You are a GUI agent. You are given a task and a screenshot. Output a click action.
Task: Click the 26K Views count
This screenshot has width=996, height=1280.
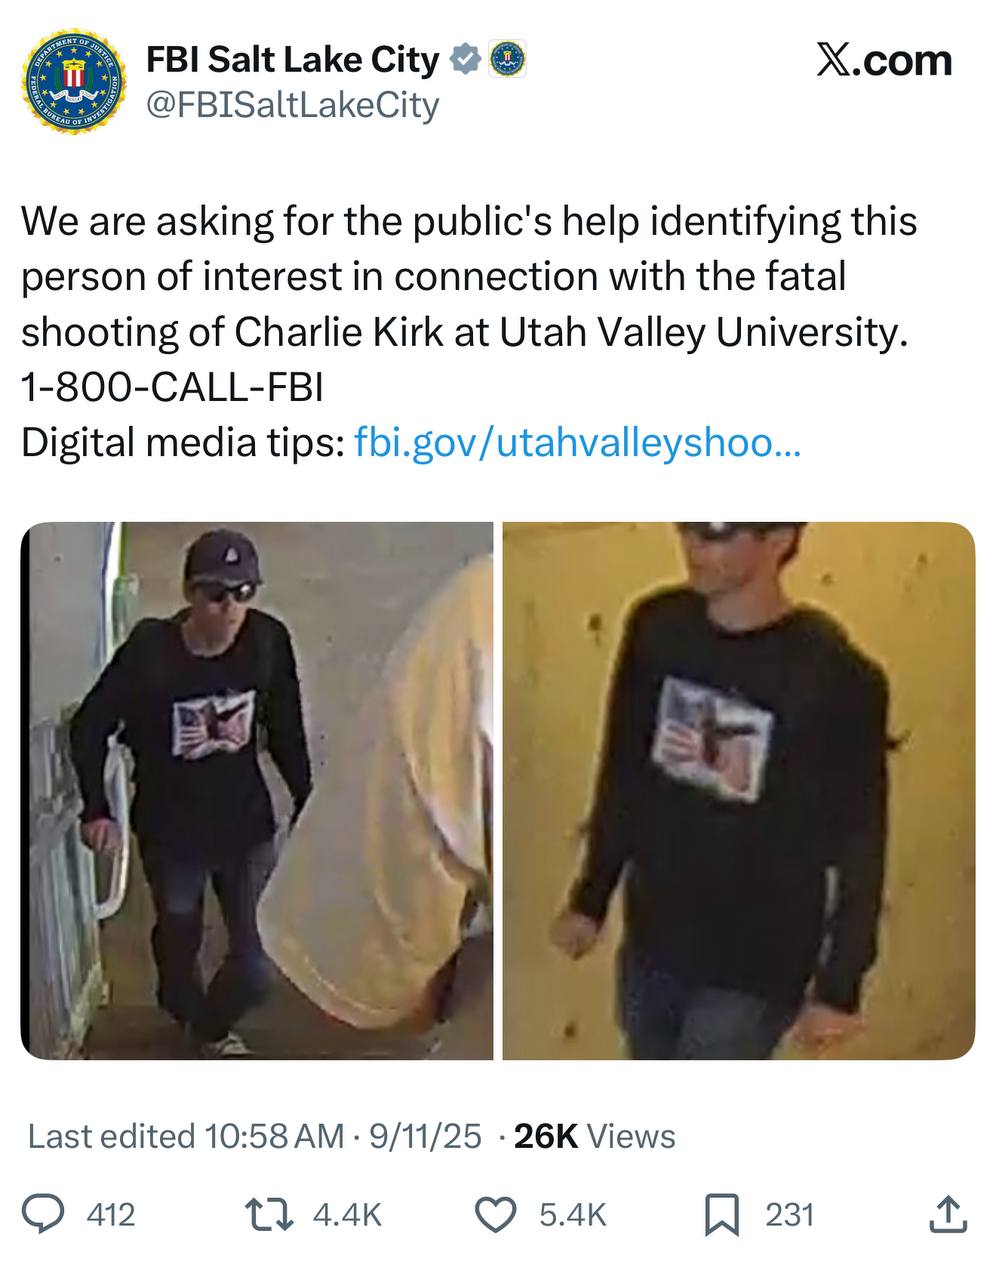click(x=594, y=1136)
